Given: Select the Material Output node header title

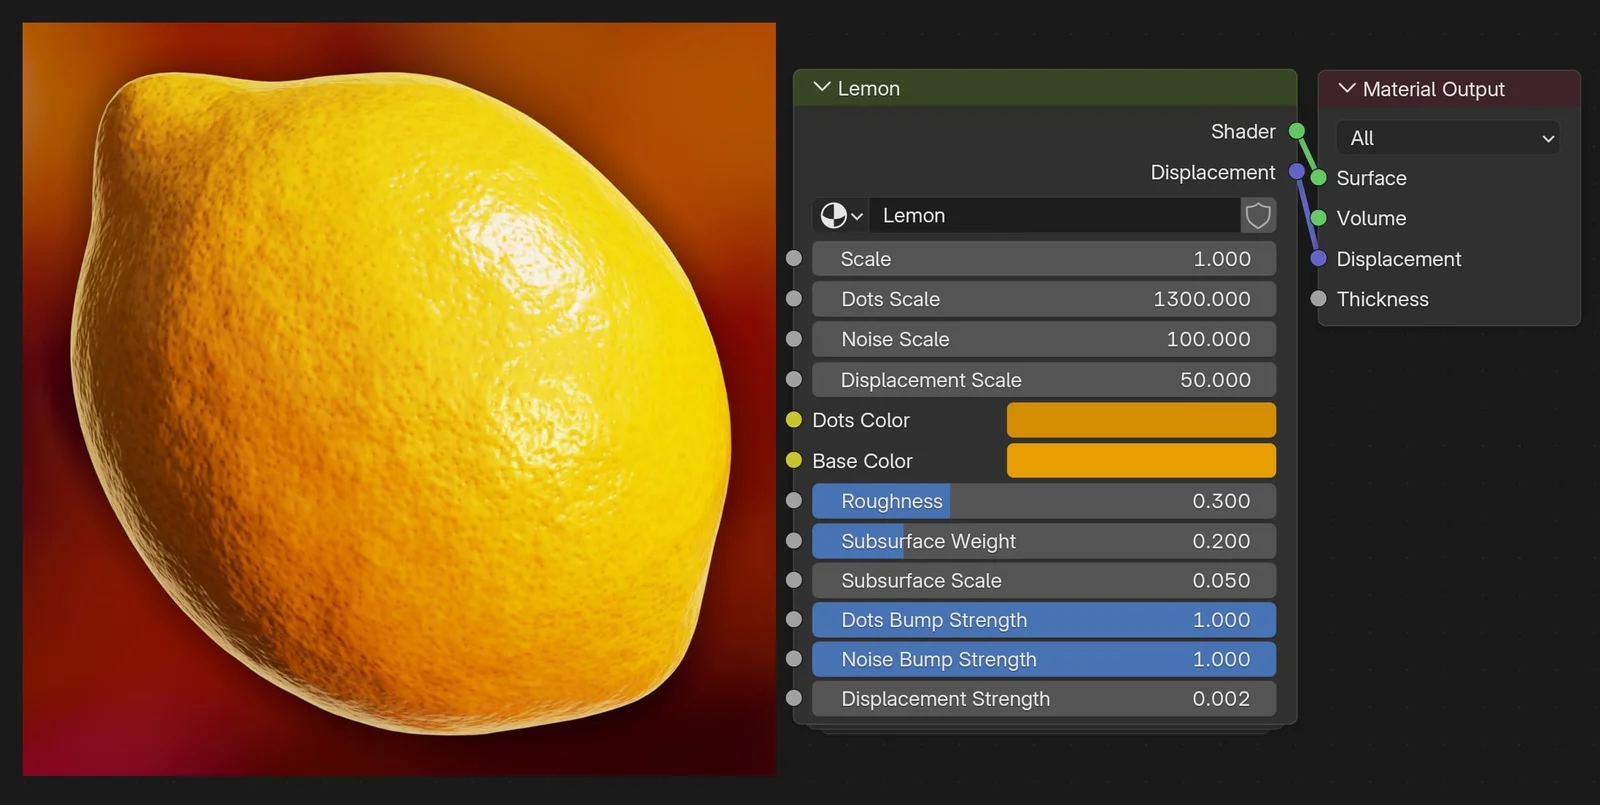Looking at the screenshot, I should coord(1433,89).
